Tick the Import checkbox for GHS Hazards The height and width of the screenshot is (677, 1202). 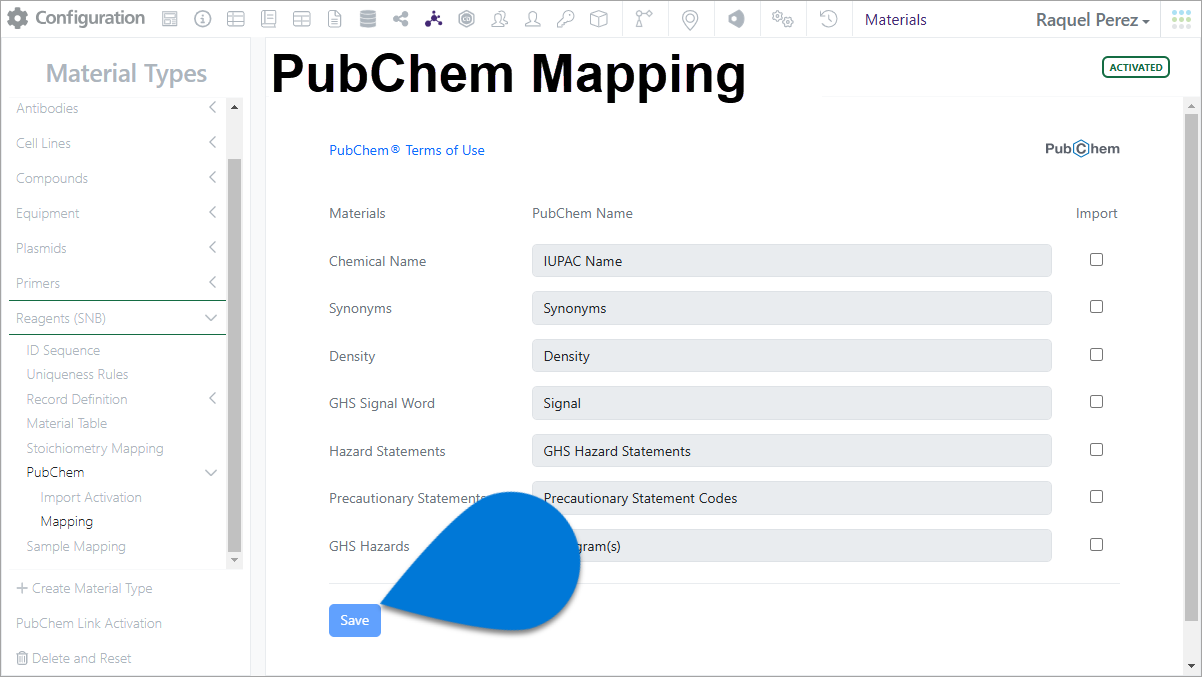tap(1096, 545)
